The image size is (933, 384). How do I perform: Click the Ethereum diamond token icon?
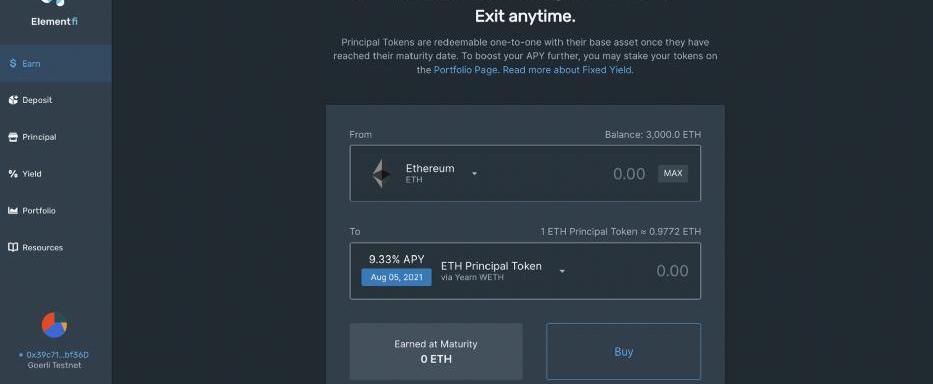point(381,174)
